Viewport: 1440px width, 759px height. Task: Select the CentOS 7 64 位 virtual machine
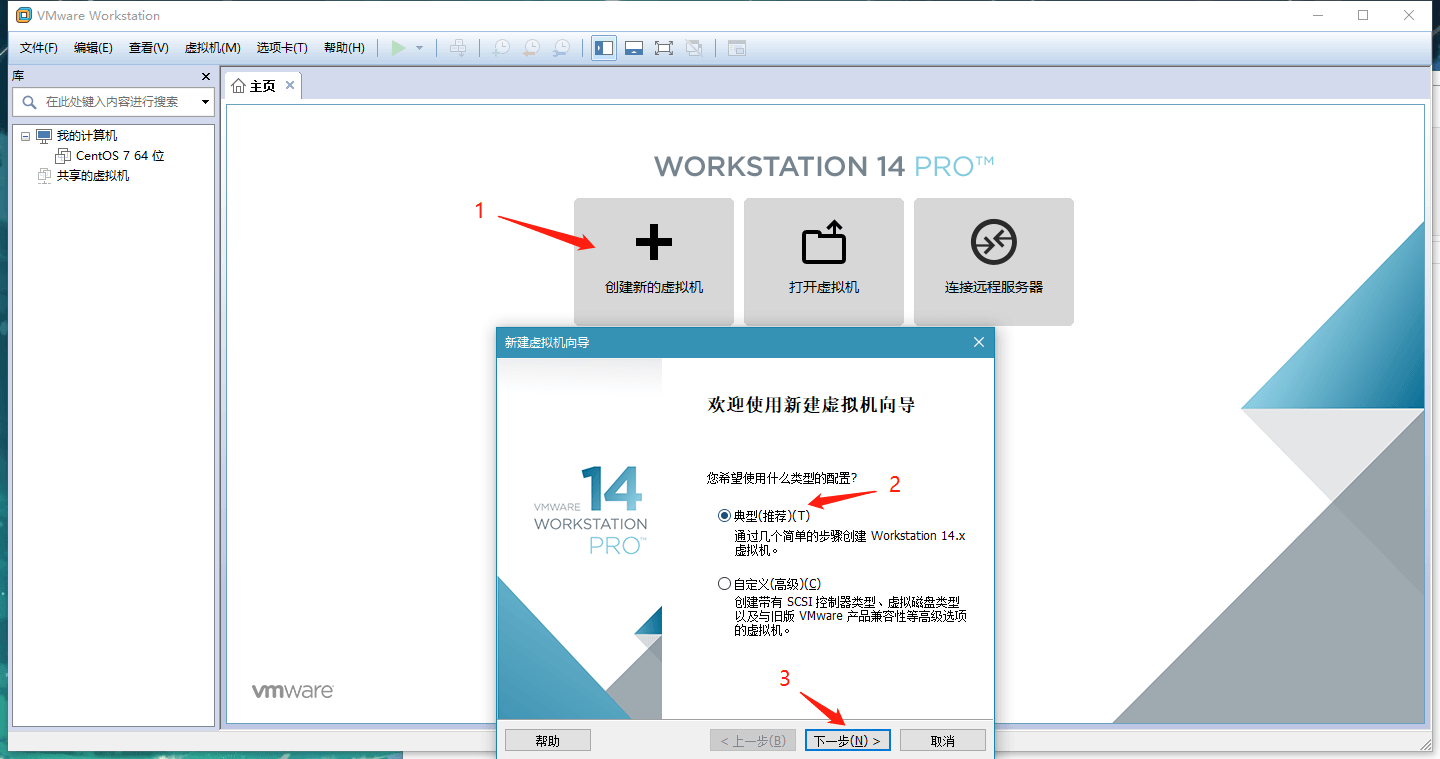tap(120, 156)
